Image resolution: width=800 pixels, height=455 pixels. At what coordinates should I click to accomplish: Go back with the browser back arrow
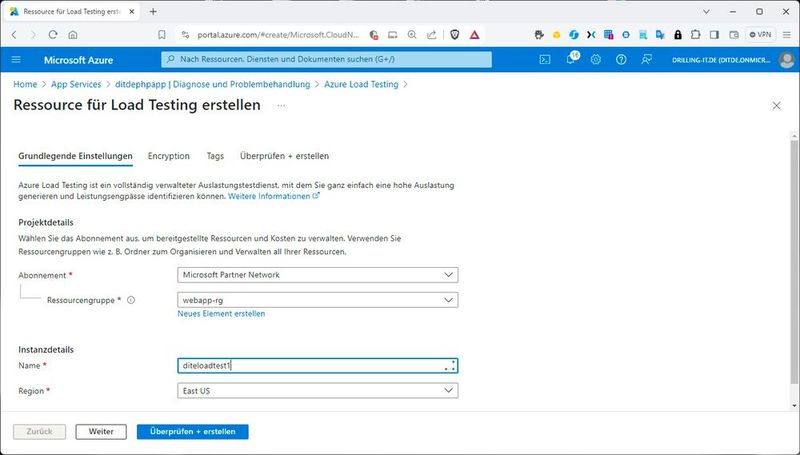[14, 35]
